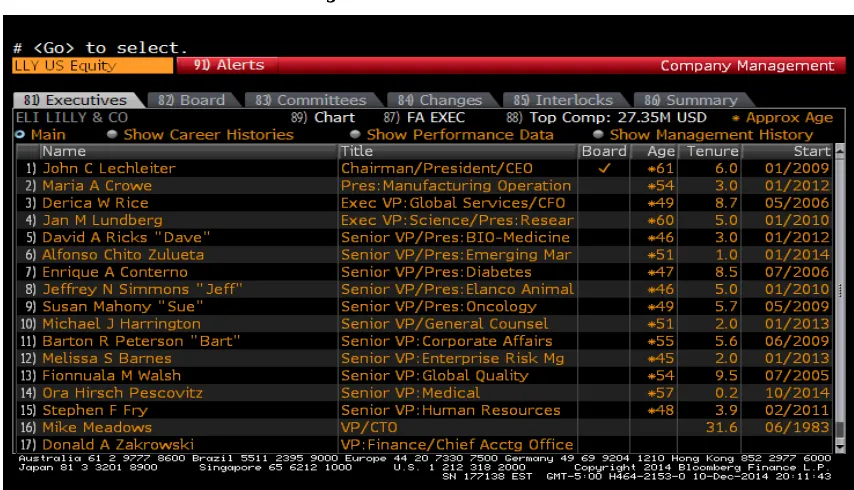Click the title Chairman/President/CEO
Viewport: 854px width, 490px height.
pyautogui.click(x=437, y=168)
